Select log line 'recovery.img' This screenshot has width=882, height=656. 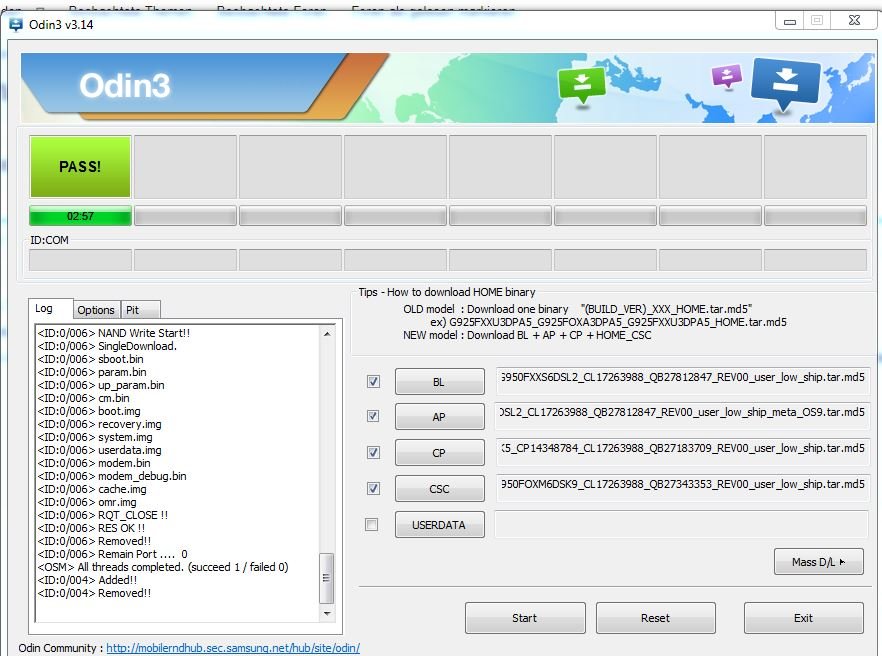(x=100, y=424)
